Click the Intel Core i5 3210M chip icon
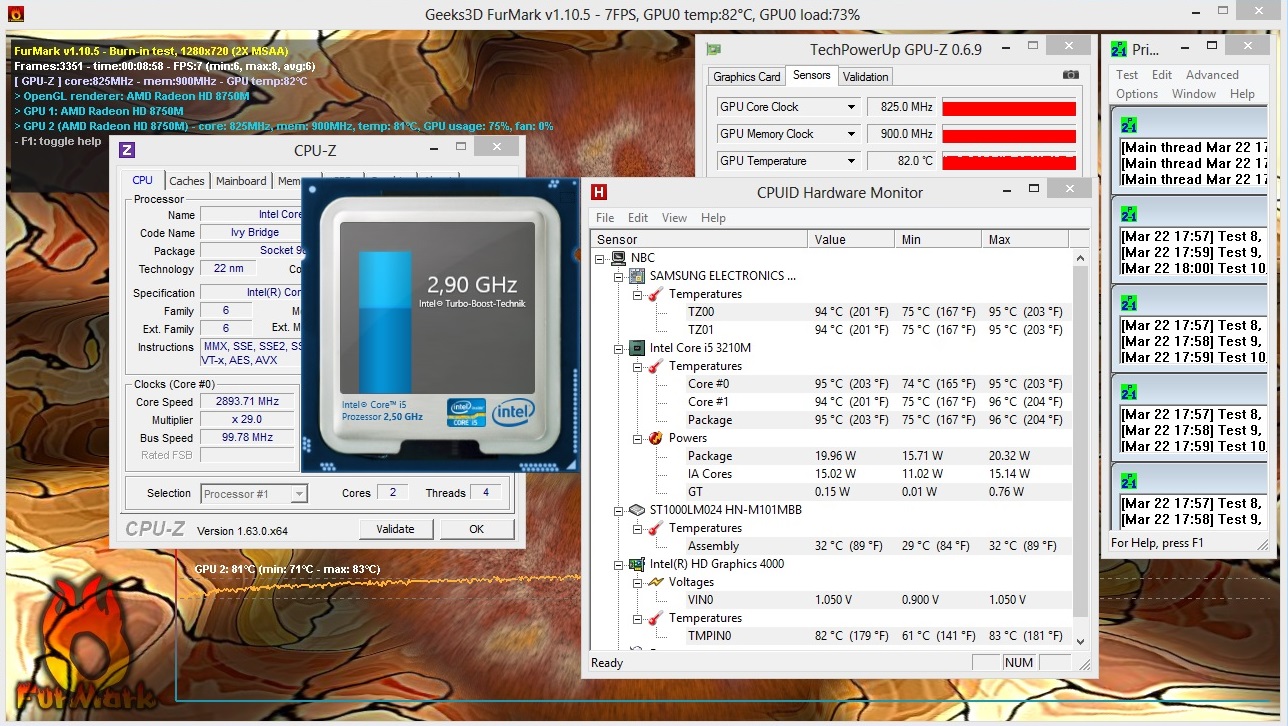The image size is (1288, 726). point(636,348)
